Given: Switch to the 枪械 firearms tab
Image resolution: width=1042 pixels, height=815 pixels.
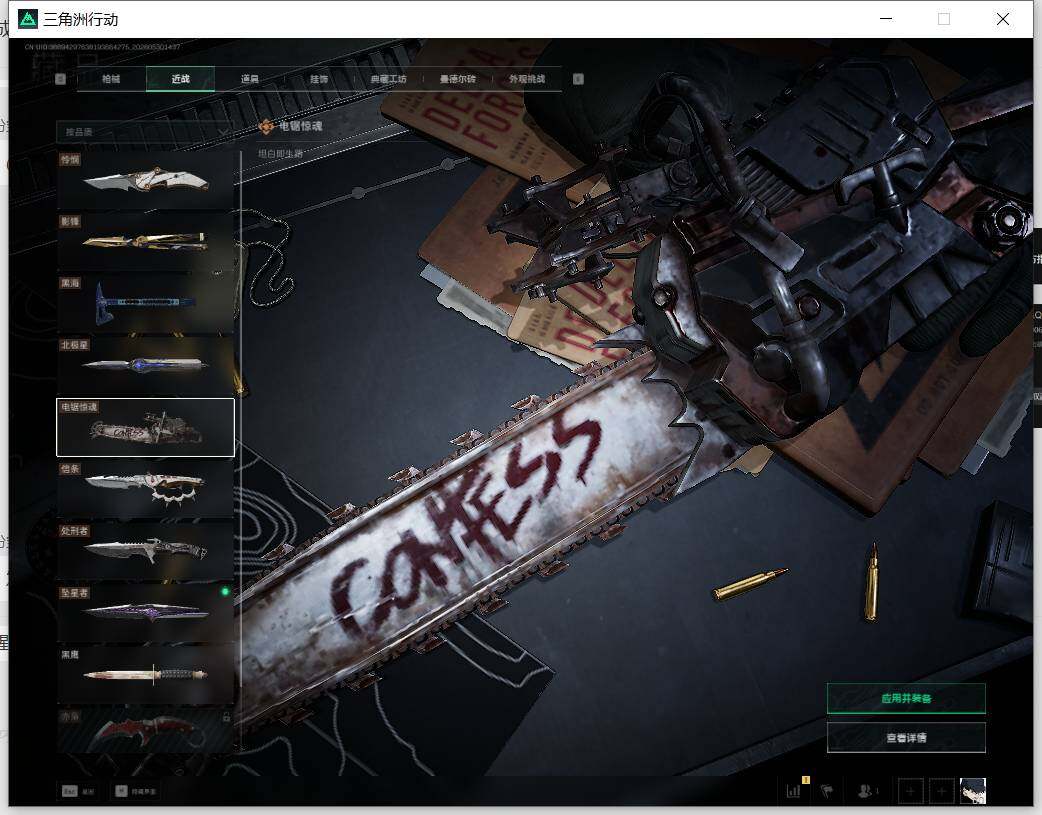Looking at the screenshot, I should pos(111,79).
